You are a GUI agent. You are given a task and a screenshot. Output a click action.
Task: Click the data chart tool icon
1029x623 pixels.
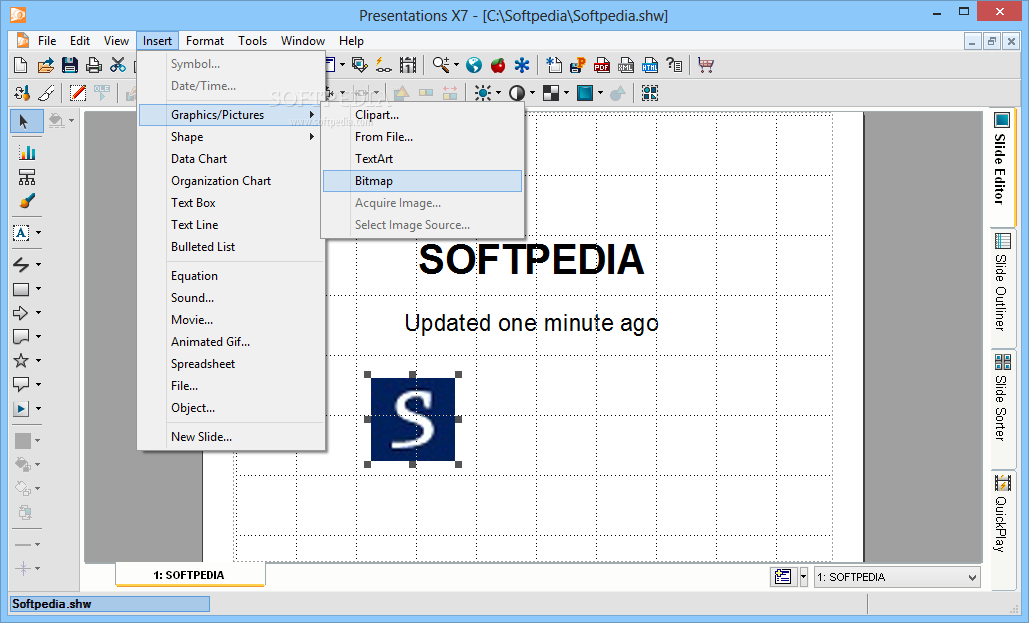coord(27,152)
